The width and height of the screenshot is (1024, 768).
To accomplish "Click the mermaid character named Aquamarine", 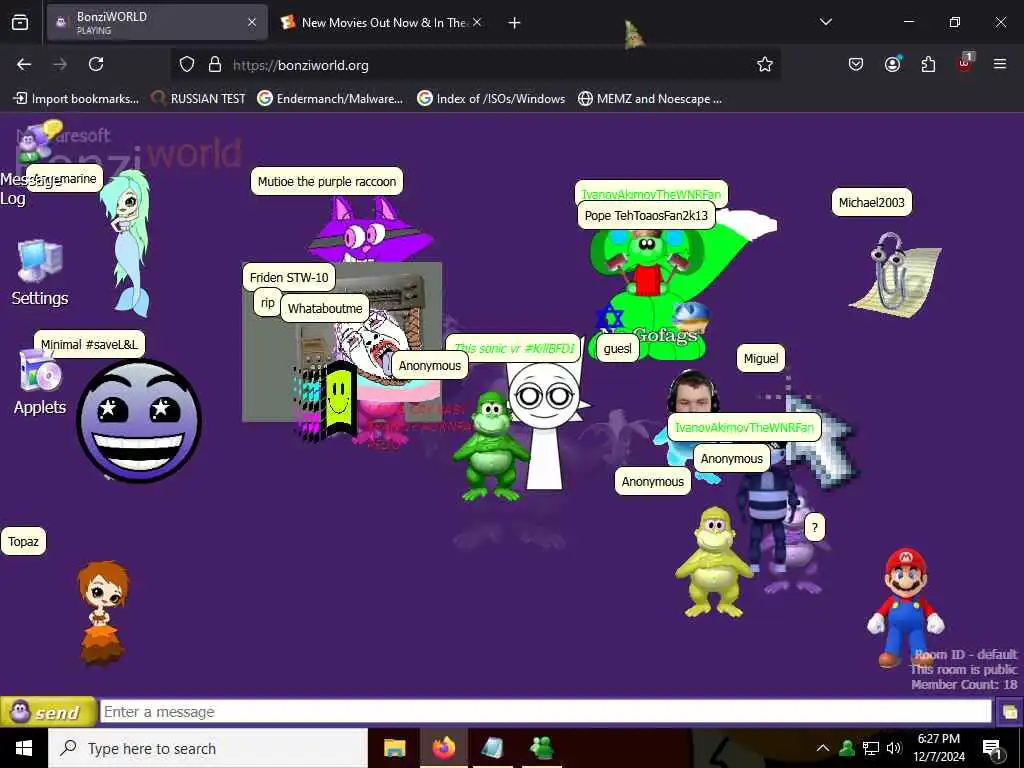I will pos(128,242).
